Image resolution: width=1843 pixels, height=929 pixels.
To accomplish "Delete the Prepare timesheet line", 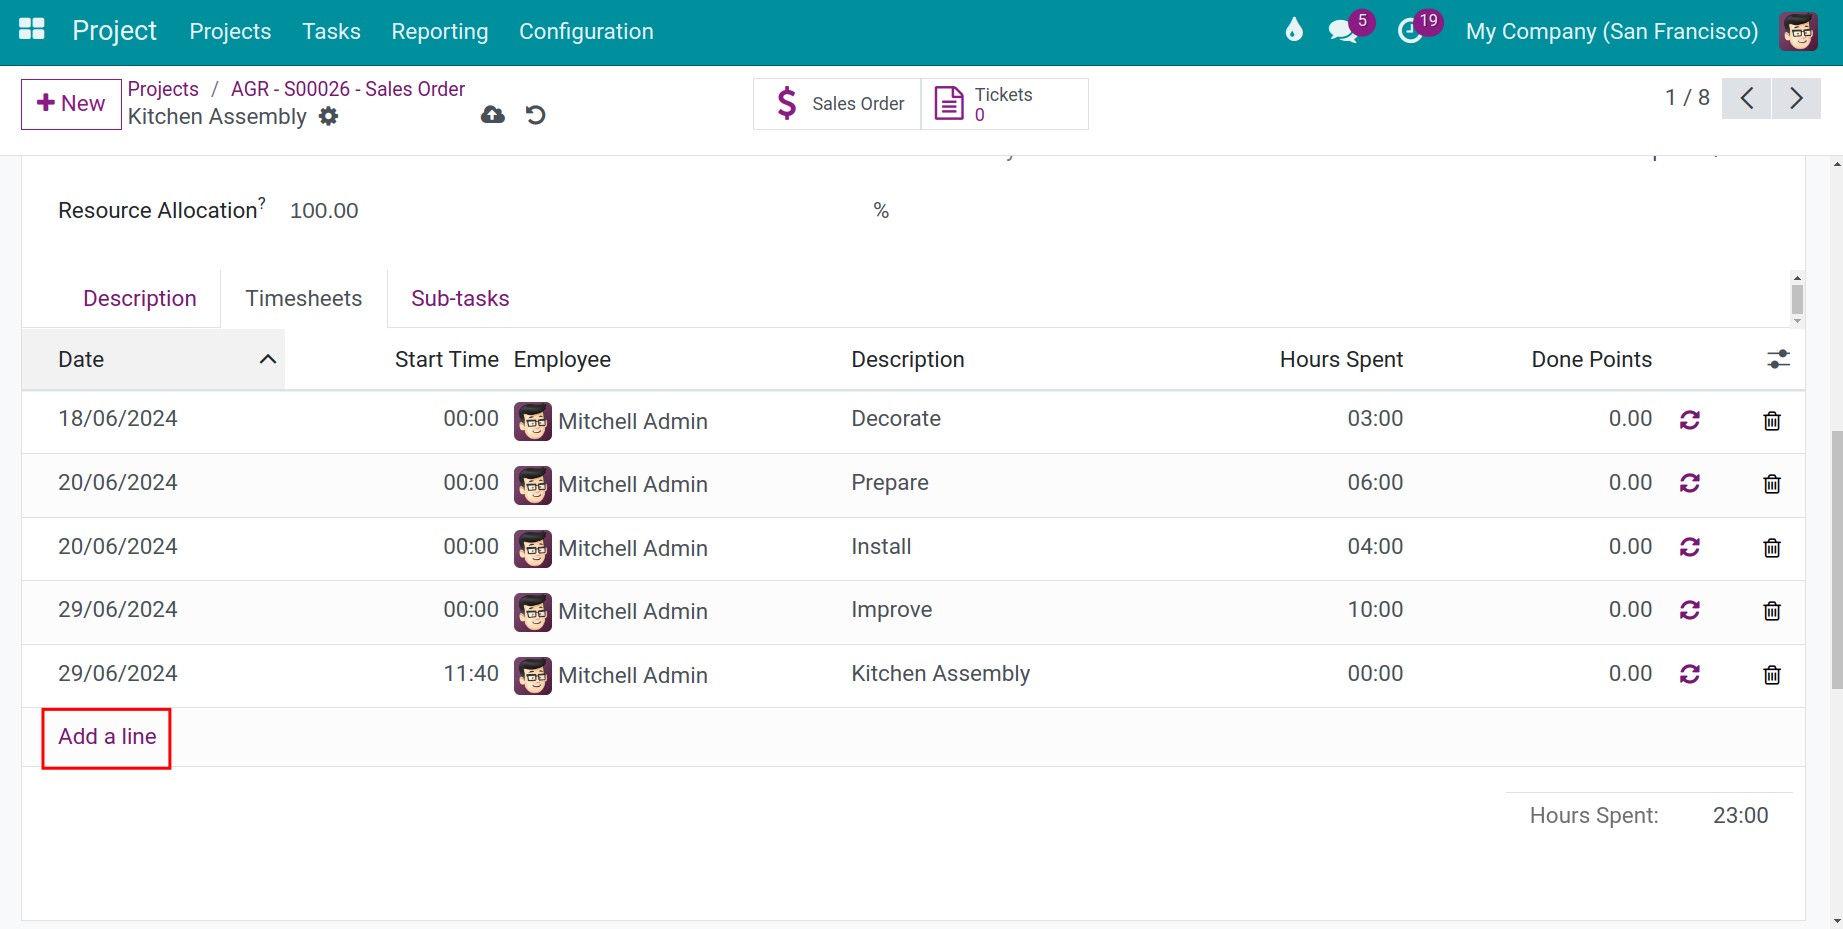I will [x=1772, y=484].
